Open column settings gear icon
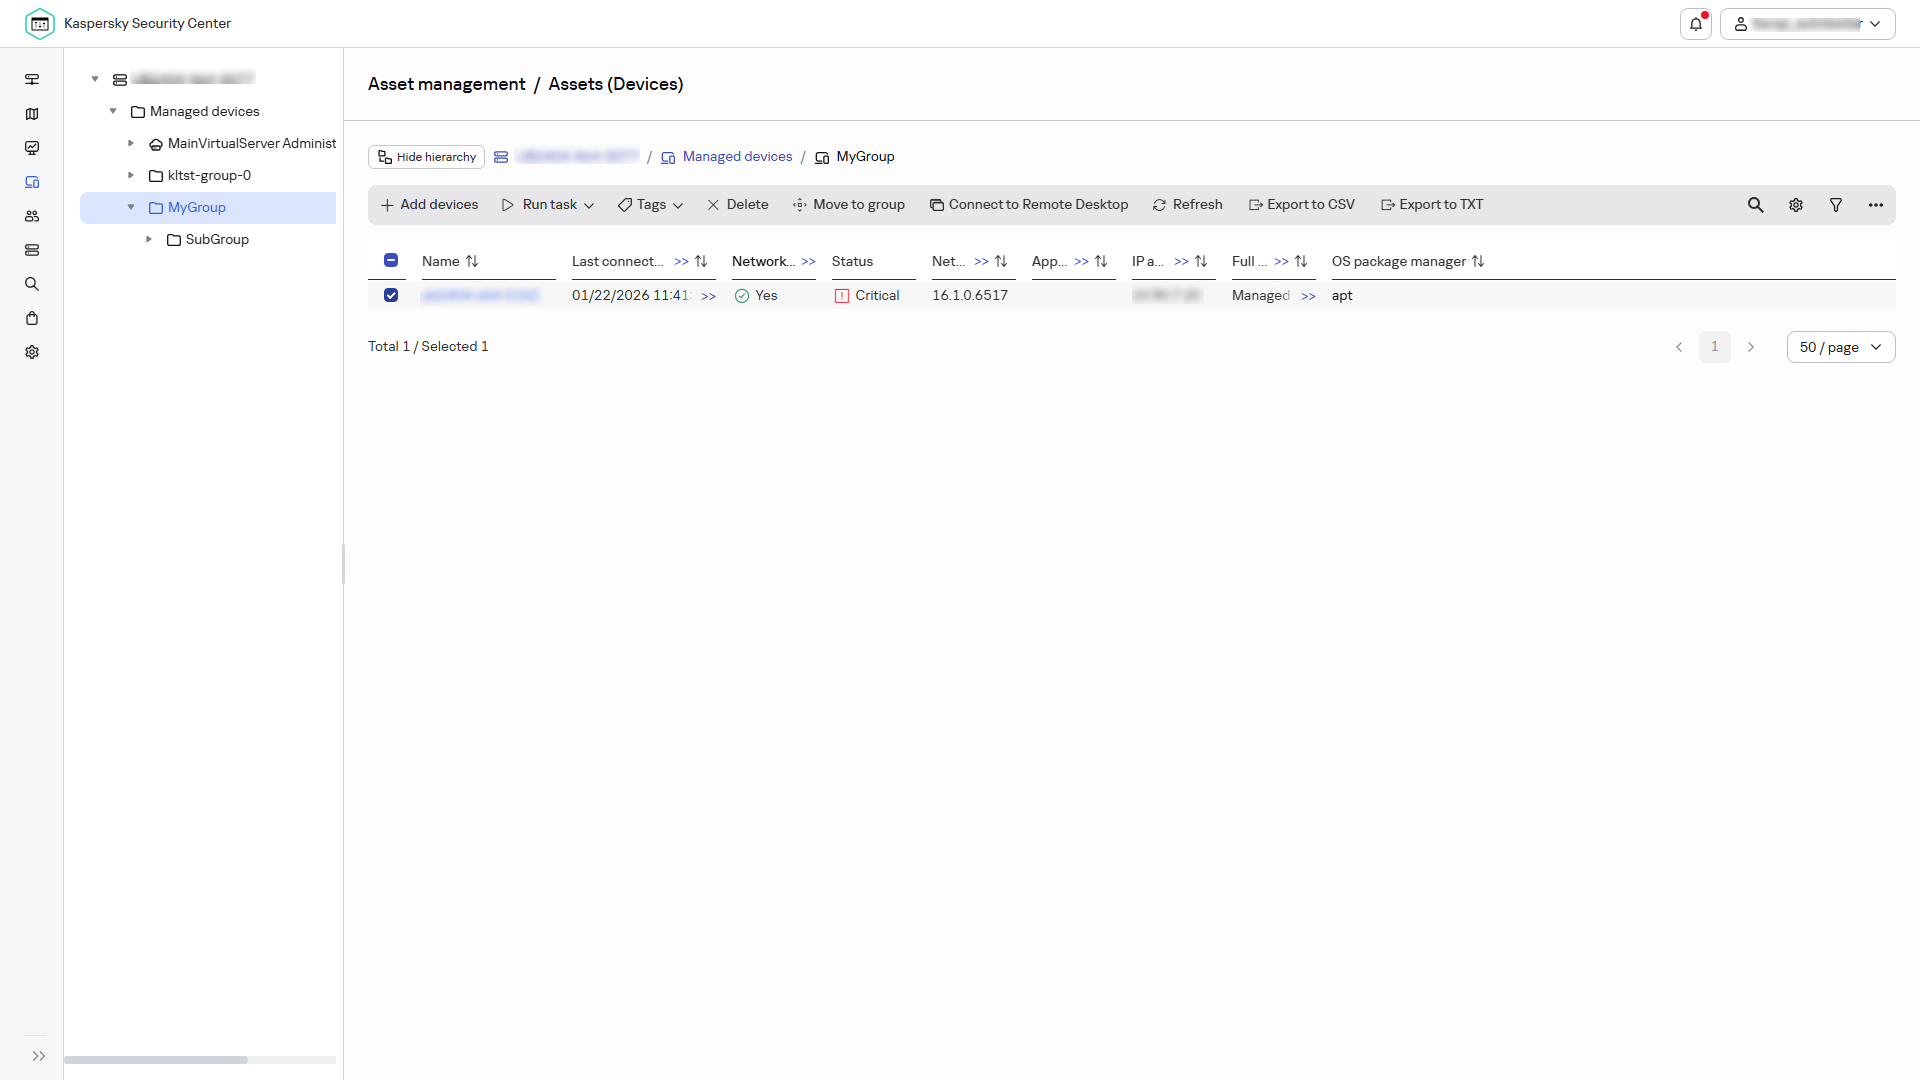The width and height of the screenshot is (1920, 1080). (1796, 205)
